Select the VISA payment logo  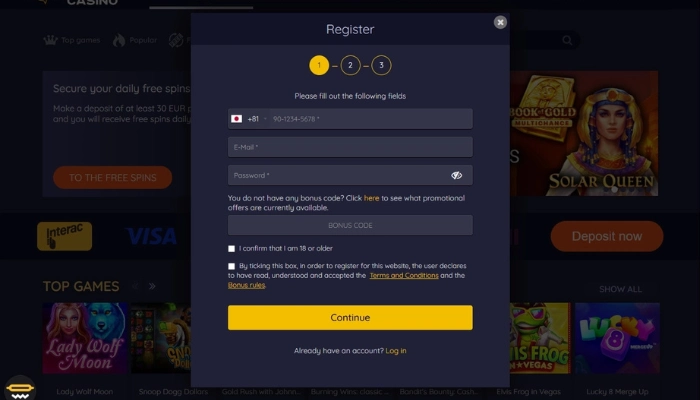click(x=151, y=236)
